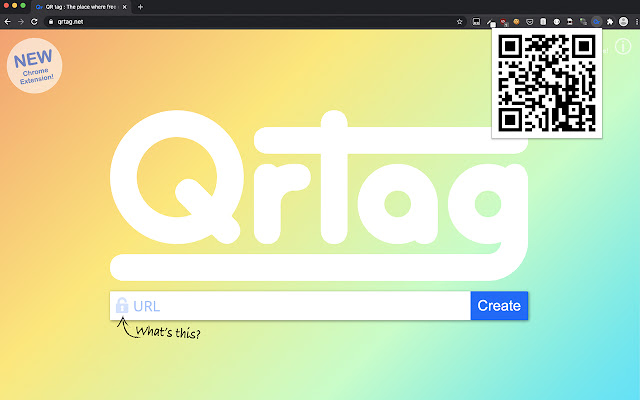Bookmark this page with the star

(x=460, y=22)
